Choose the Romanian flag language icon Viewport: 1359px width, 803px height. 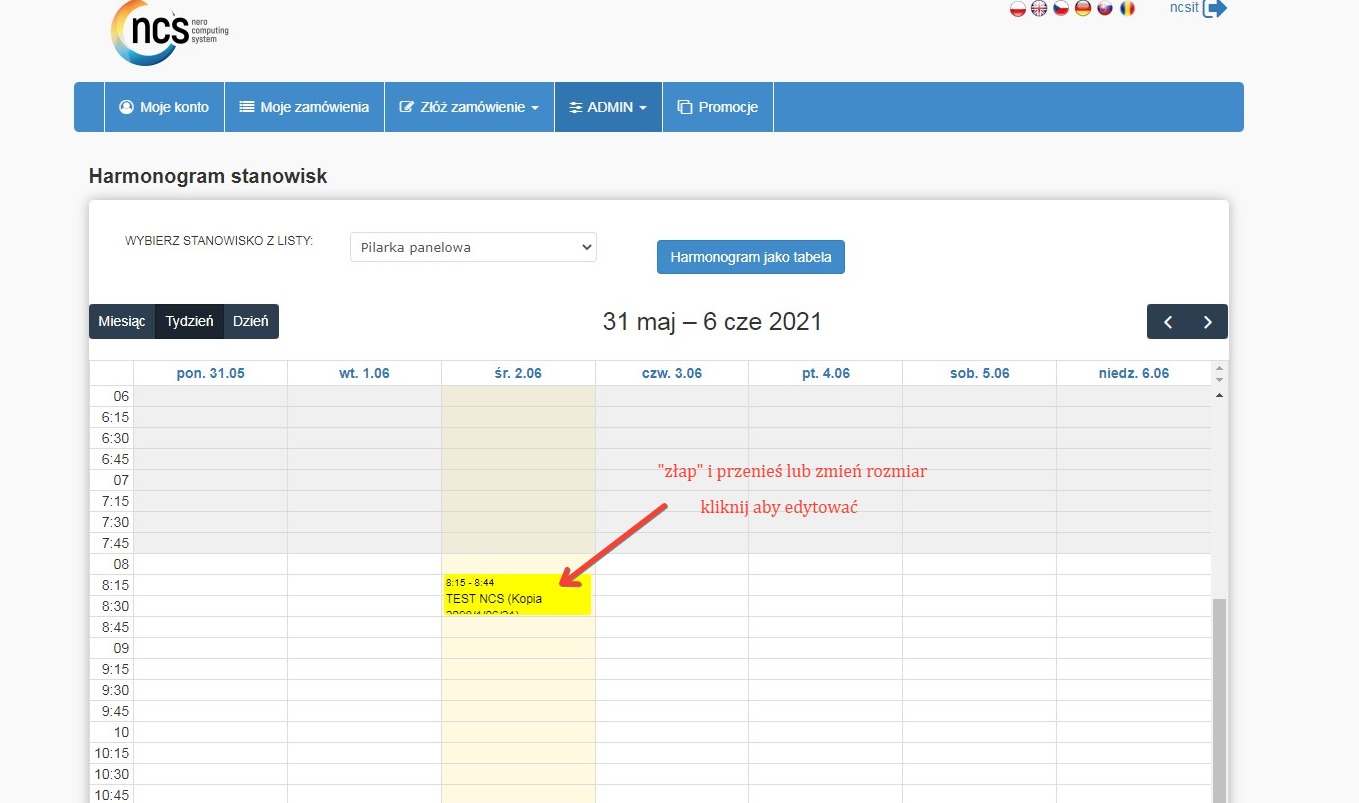coord(1127,9)
